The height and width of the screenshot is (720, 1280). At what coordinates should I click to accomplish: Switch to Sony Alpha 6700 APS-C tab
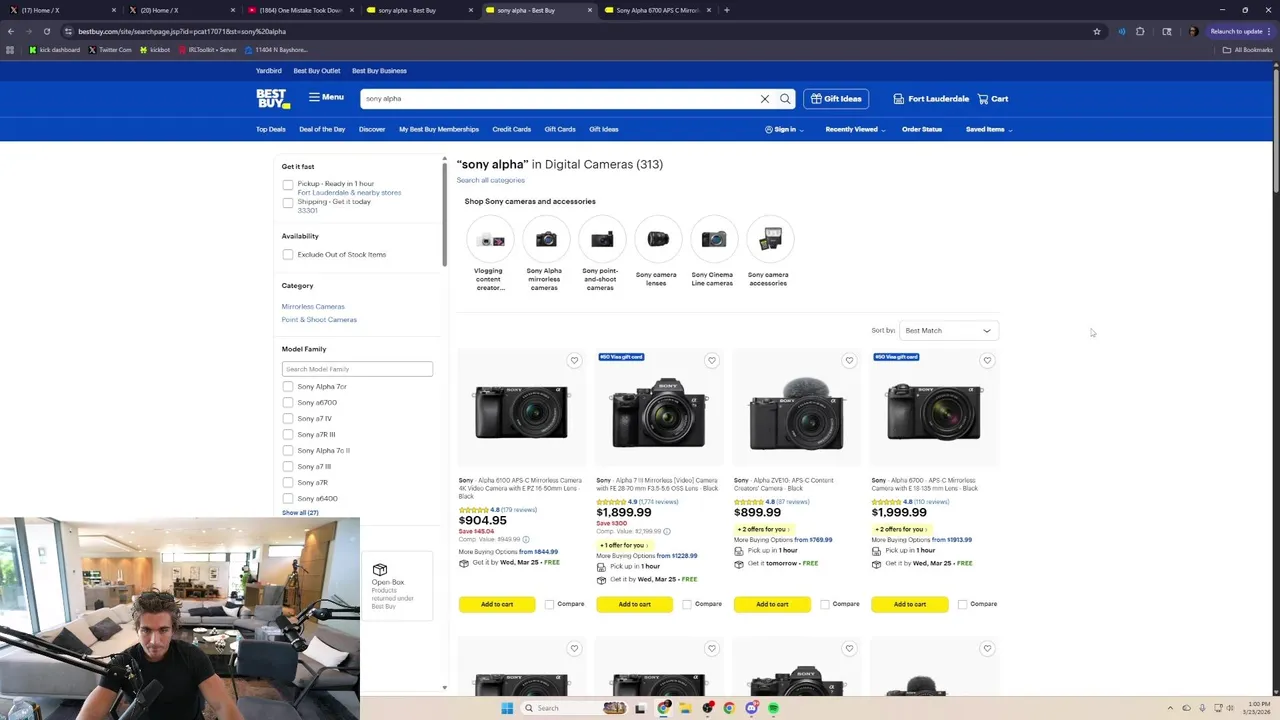(656, 10)
